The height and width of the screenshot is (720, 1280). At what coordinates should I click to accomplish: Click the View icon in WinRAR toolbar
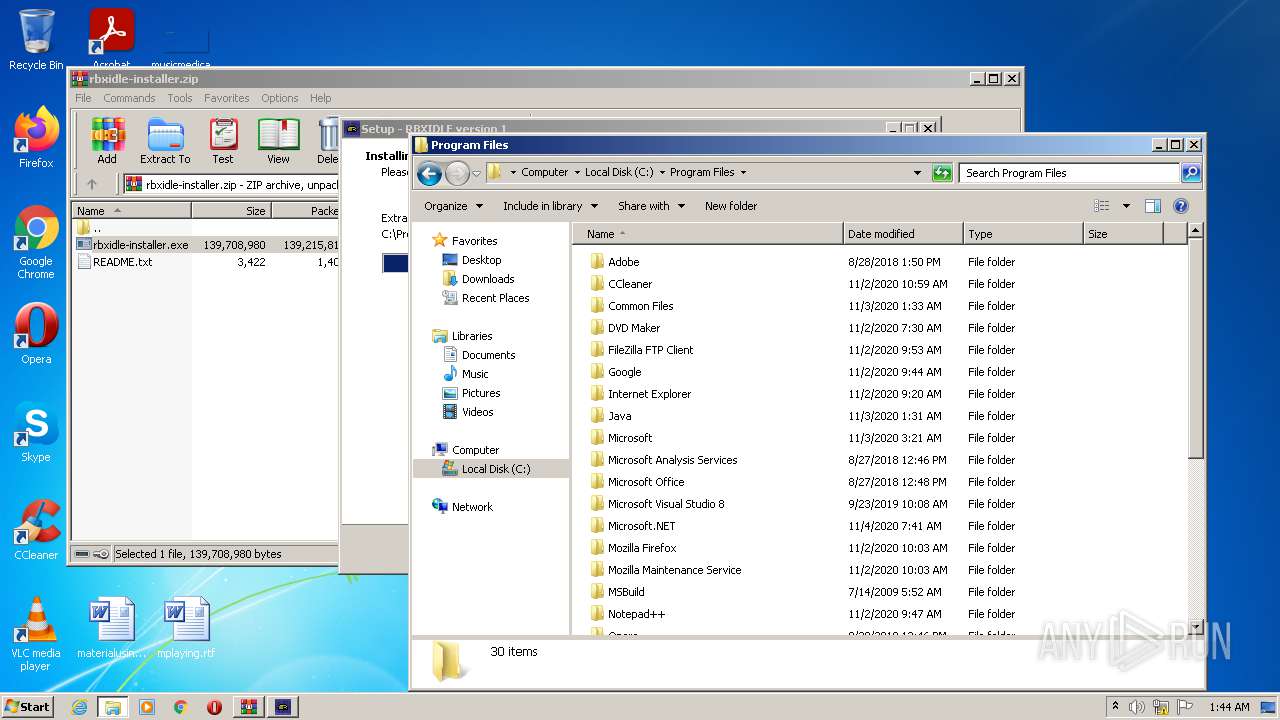(x=279, y=140)
